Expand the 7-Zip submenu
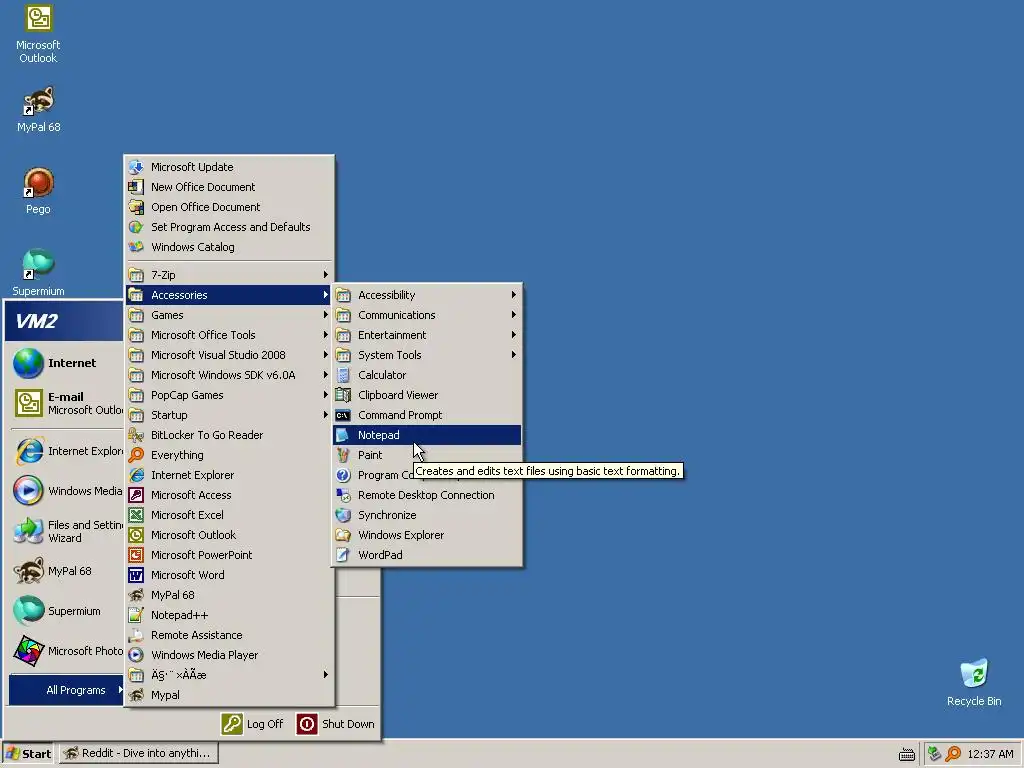Image resolution: width=1024 pixels, height=768 pixels. tap(229, 275)
